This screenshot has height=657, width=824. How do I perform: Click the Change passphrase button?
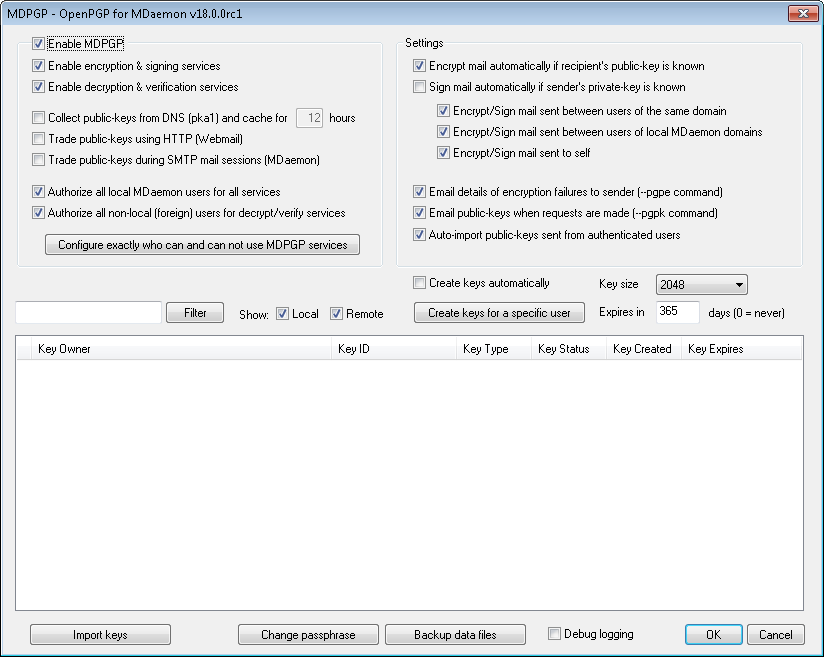(x=308, y=635)
